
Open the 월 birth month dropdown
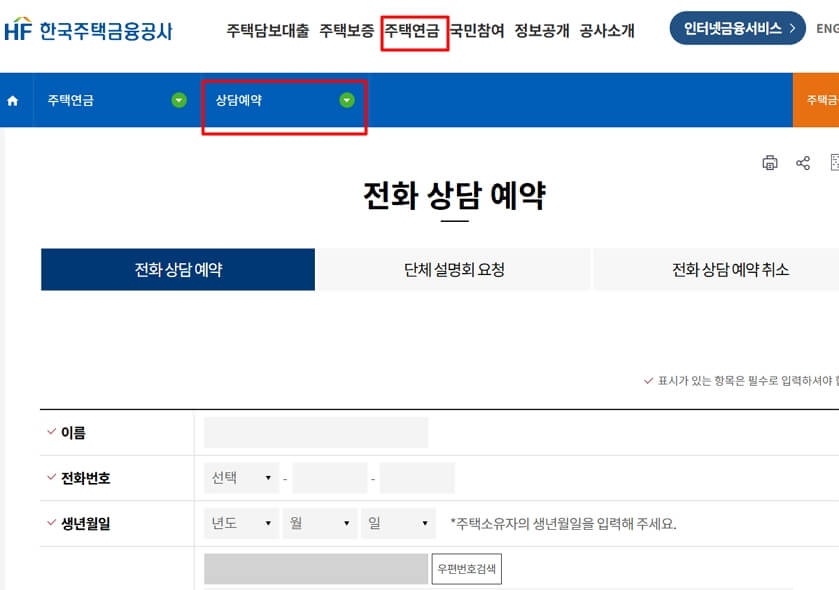point(320,523)
